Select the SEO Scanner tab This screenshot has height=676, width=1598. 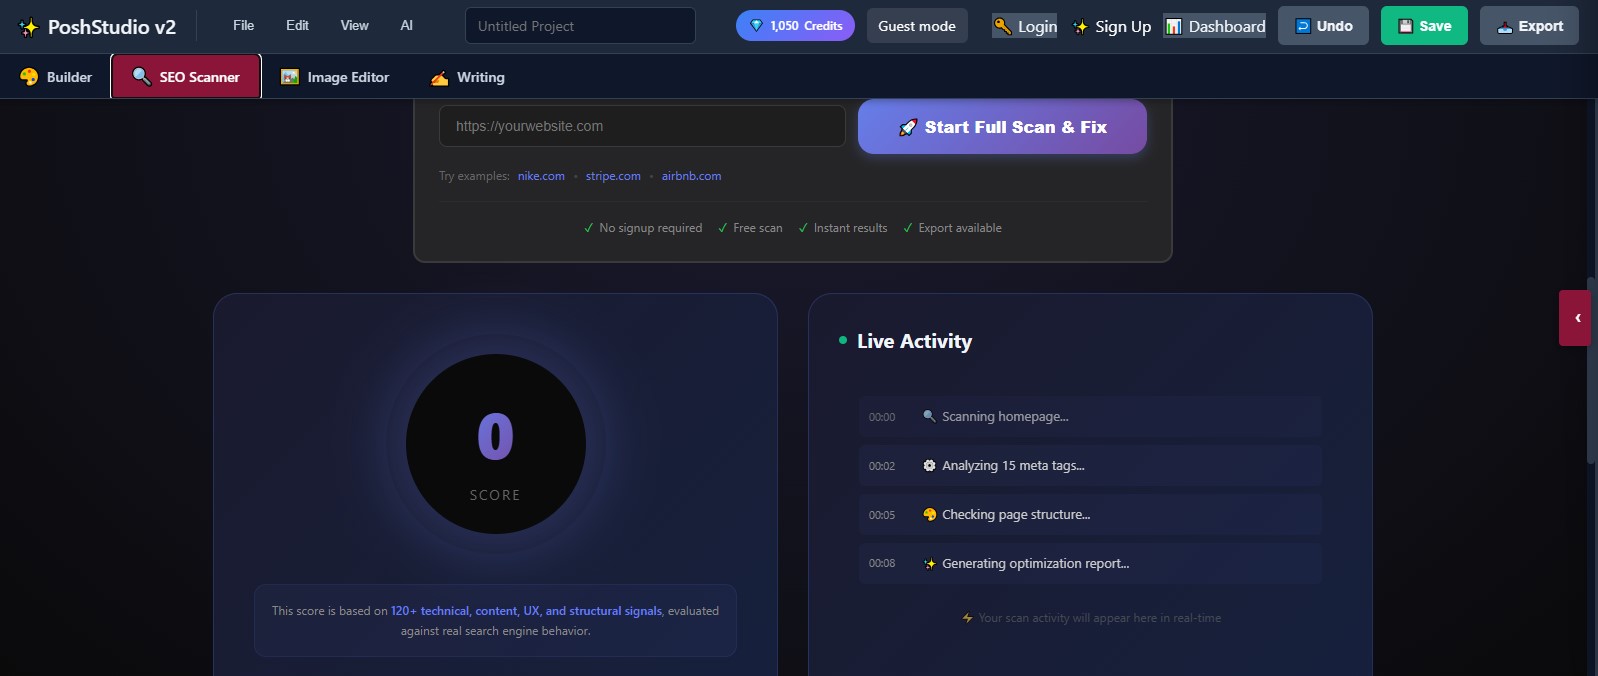tap(186, 77)
